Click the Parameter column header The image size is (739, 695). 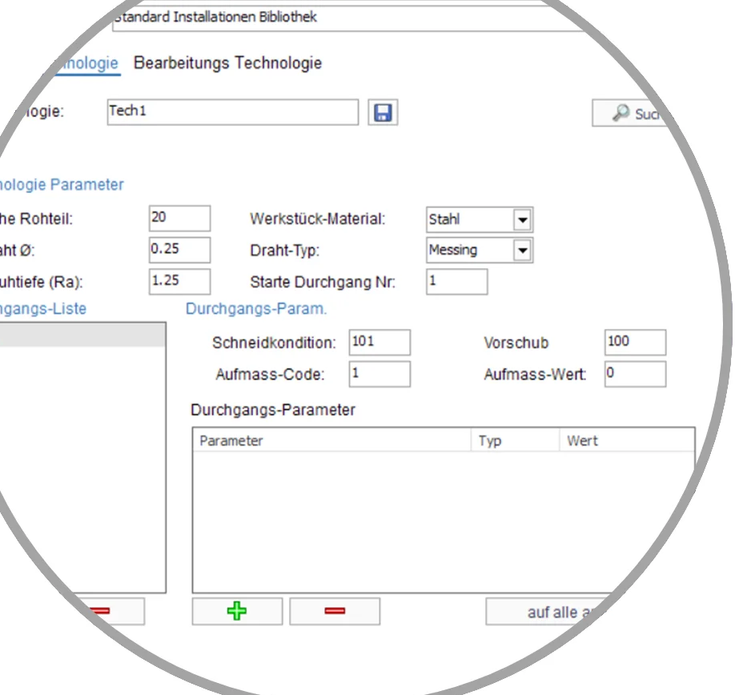point(332,441)
